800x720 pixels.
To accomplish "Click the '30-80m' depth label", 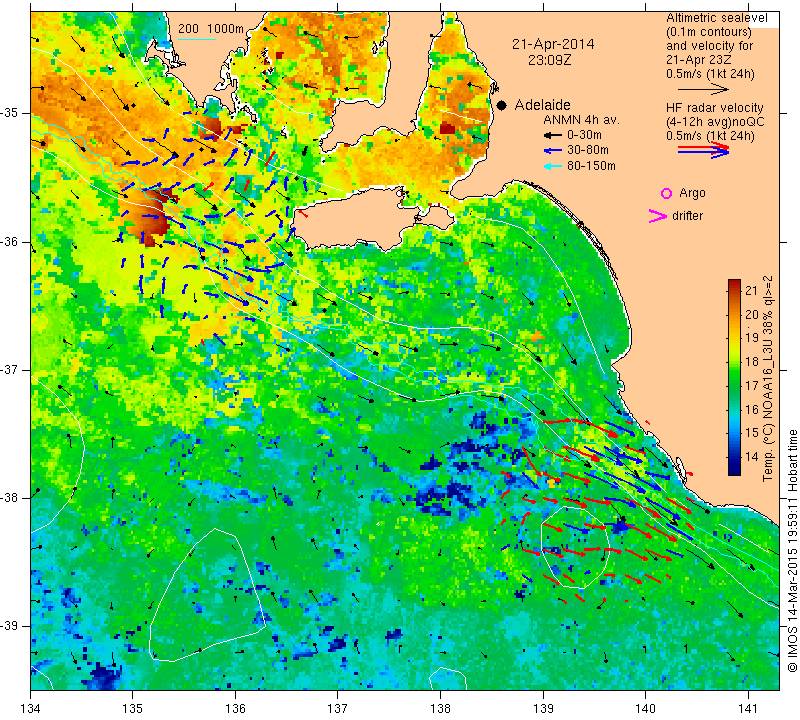I will coord(588,150).
